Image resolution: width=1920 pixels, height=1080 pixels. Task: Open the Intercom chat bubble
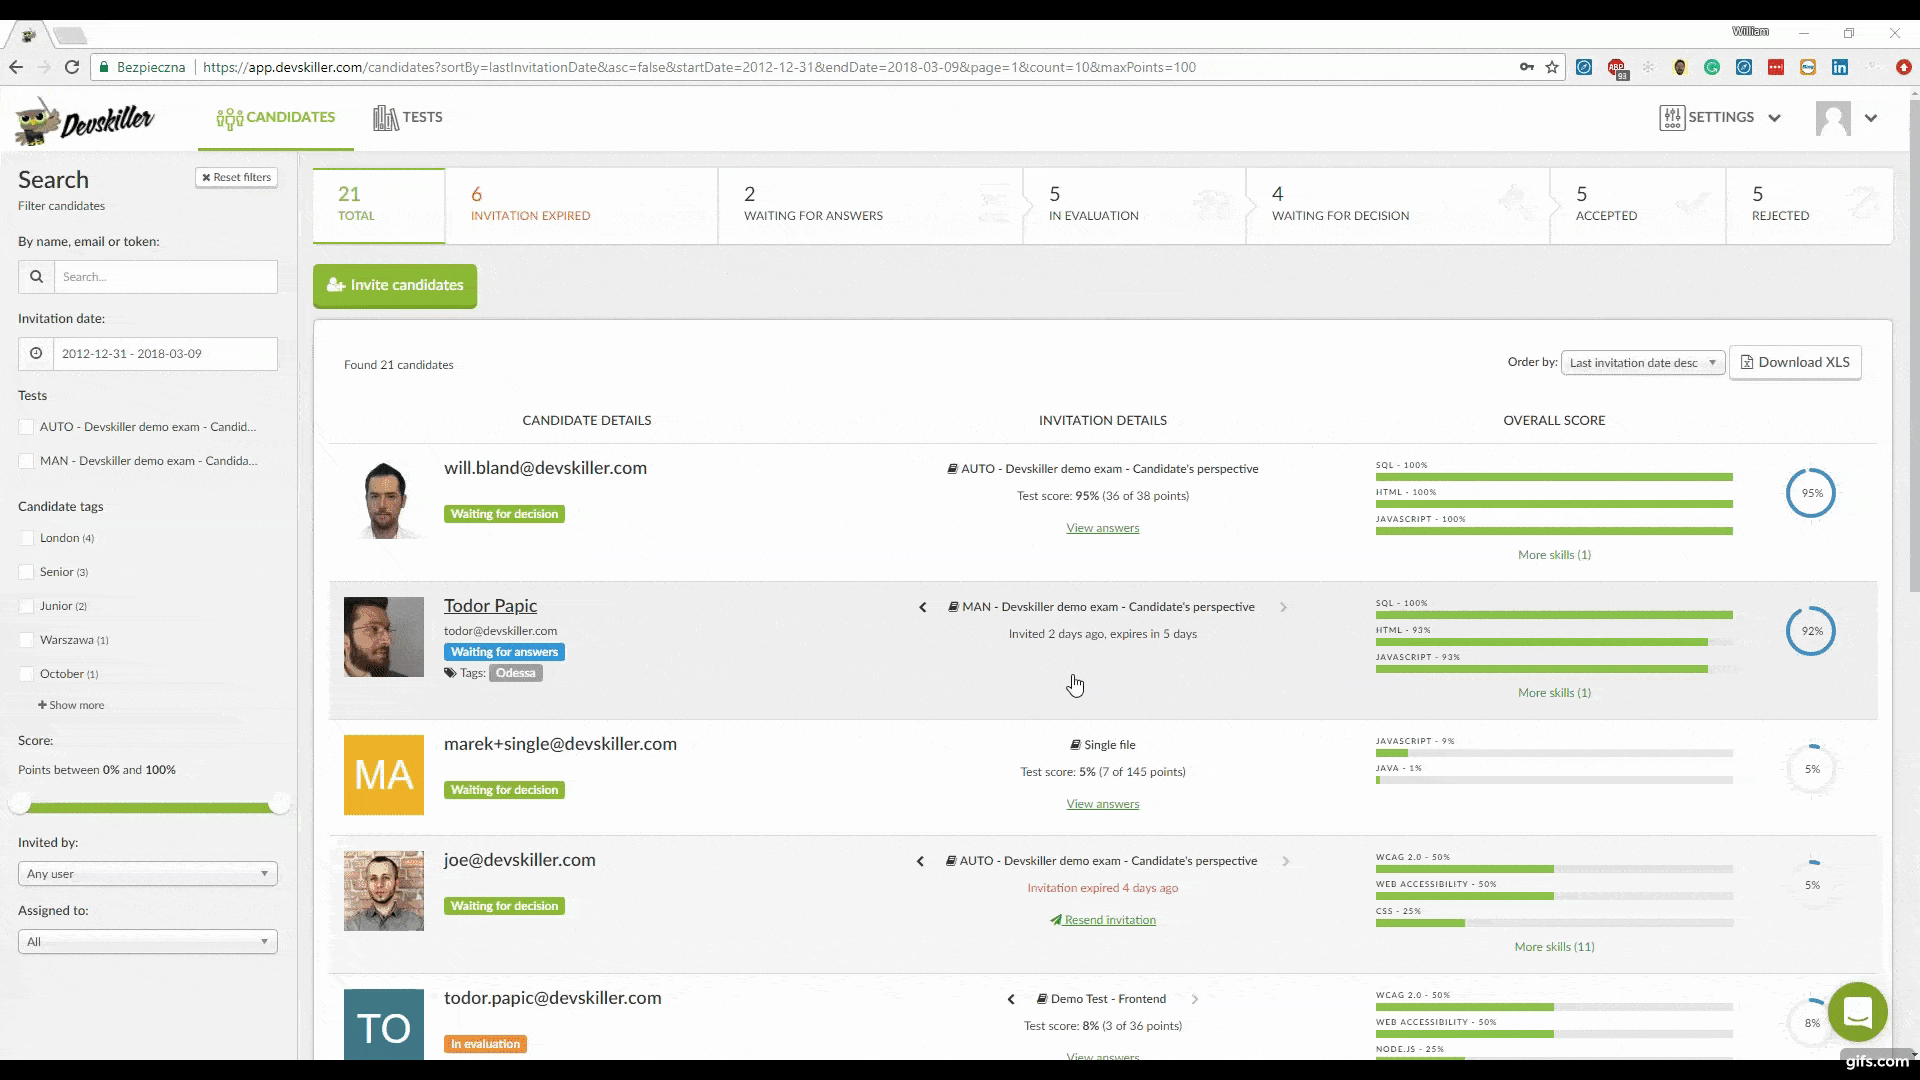[x=1857, y=1012]
